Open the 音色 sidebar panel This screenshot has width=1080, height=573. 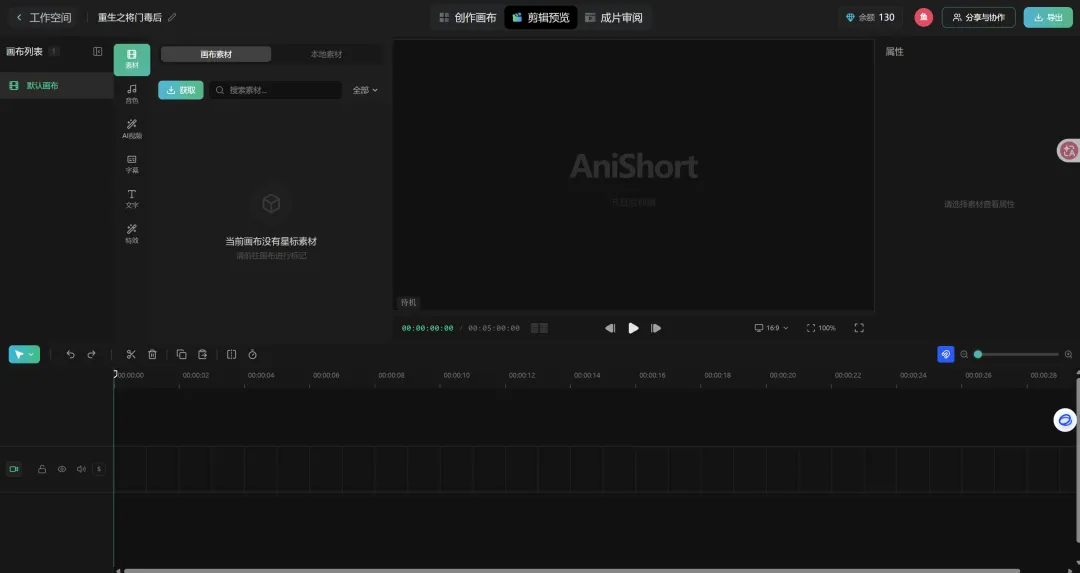click(x=132, y=94)
